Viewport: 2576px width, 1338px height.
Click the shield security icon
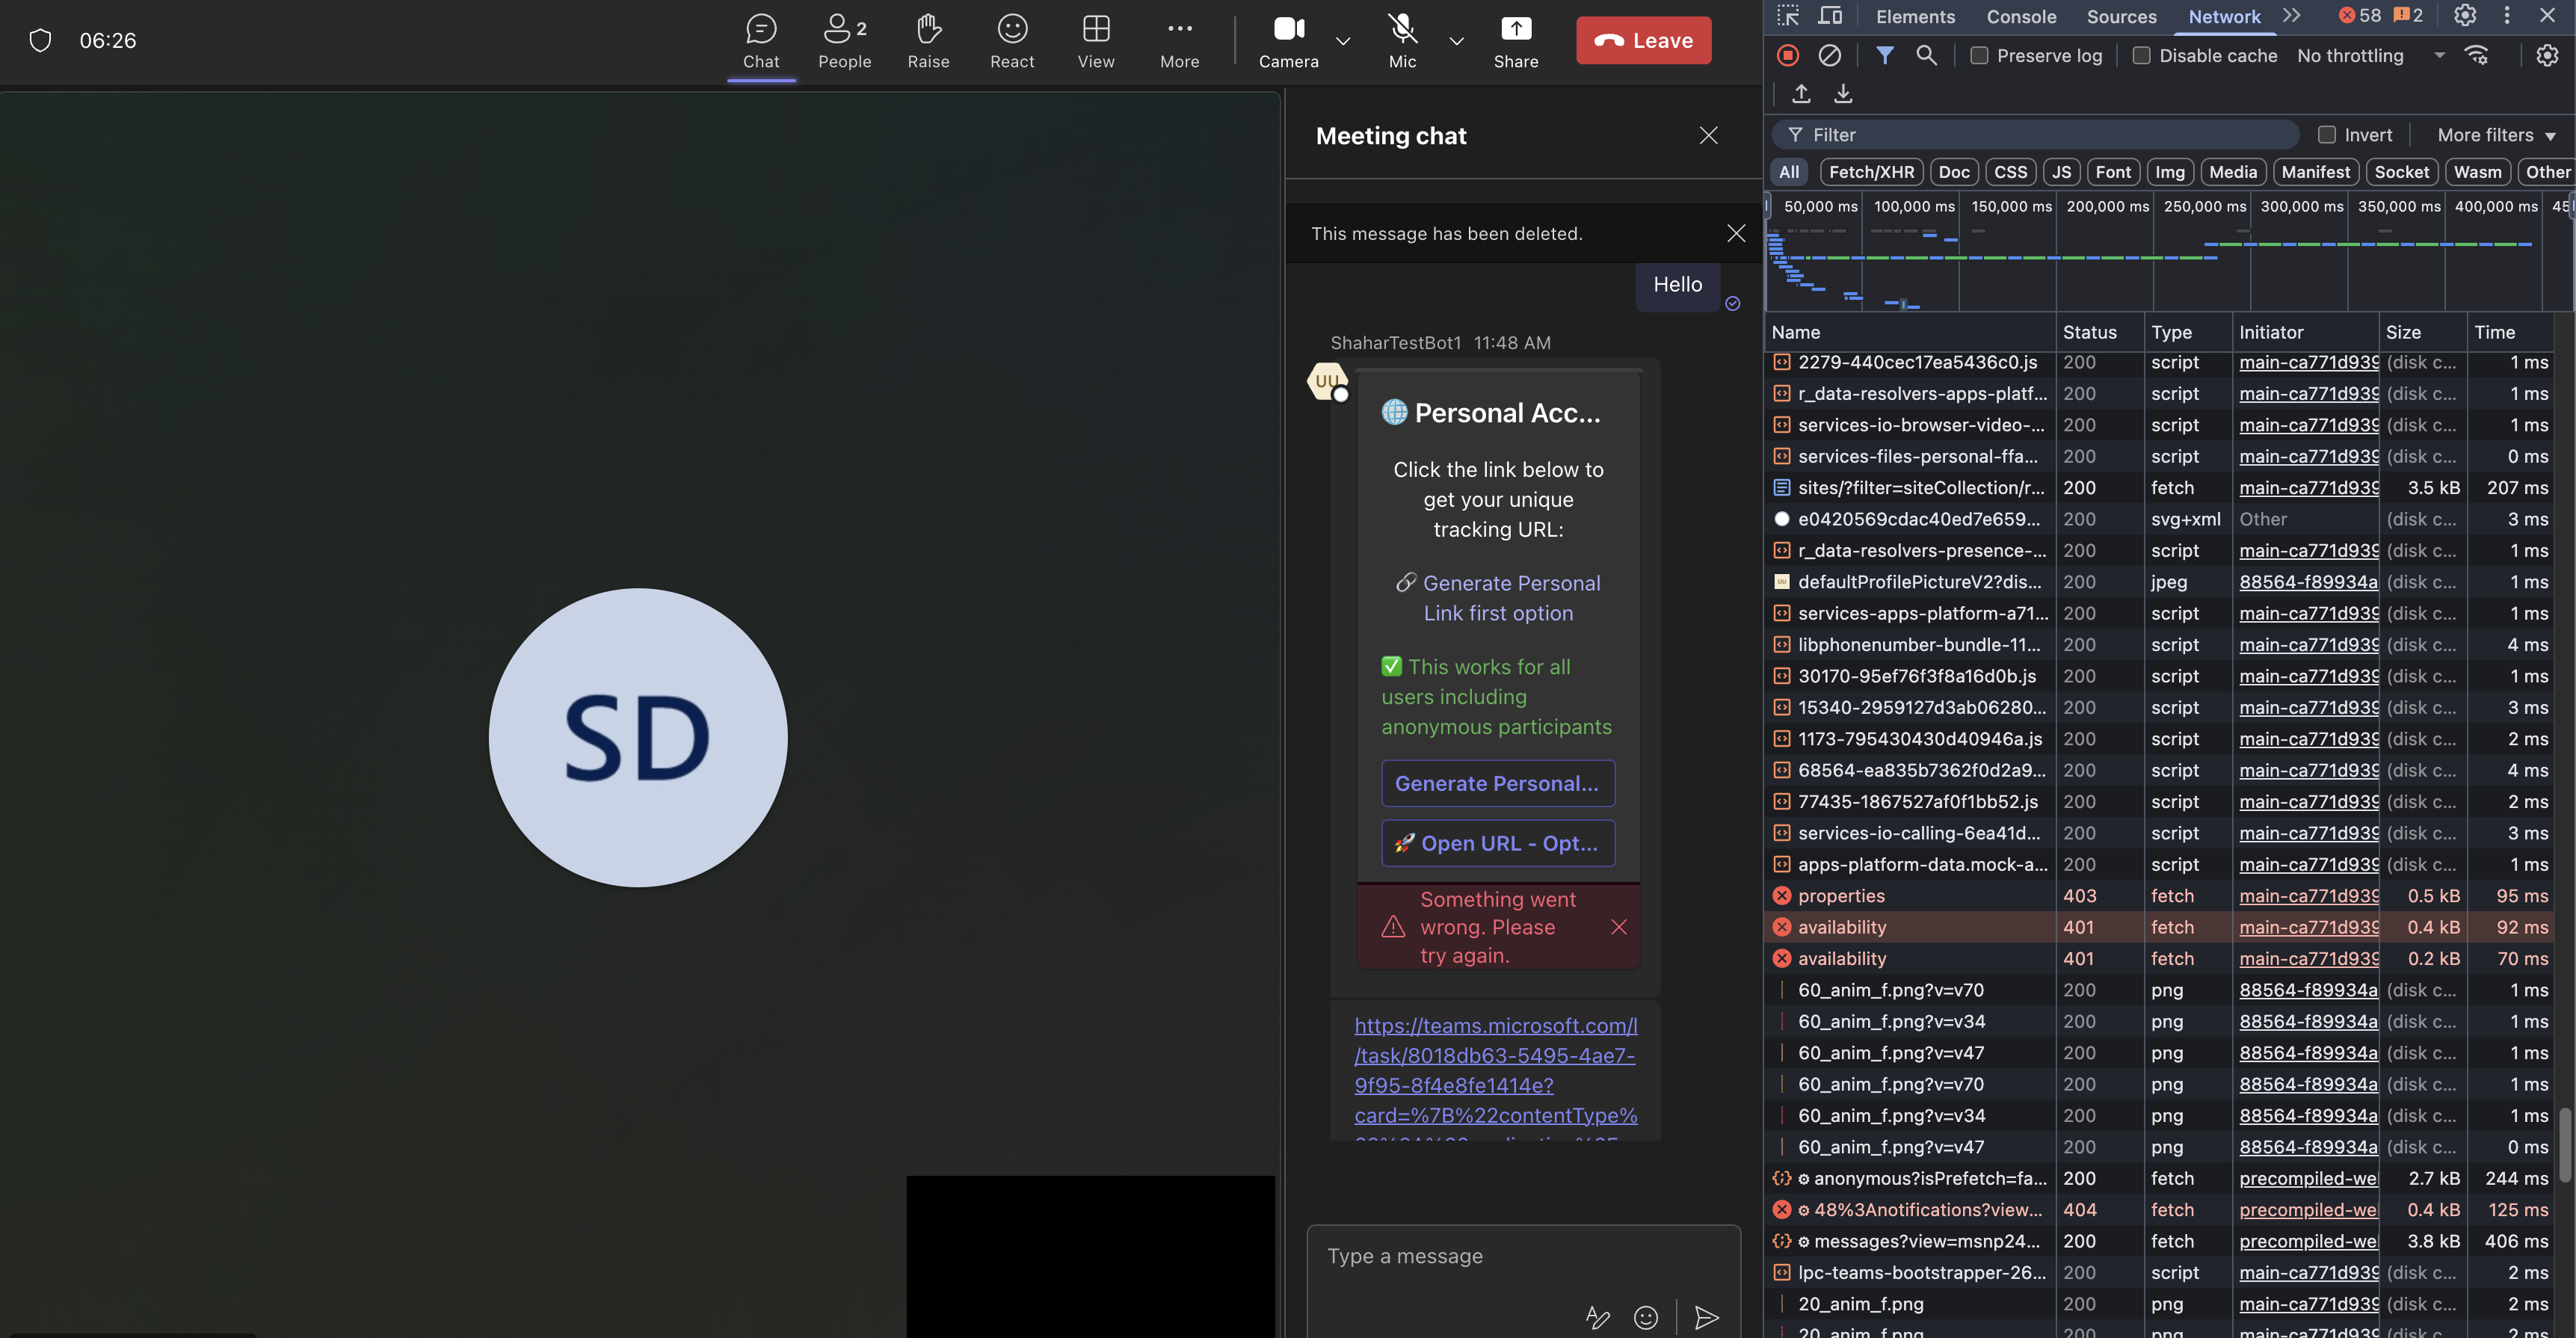(40, 40)
